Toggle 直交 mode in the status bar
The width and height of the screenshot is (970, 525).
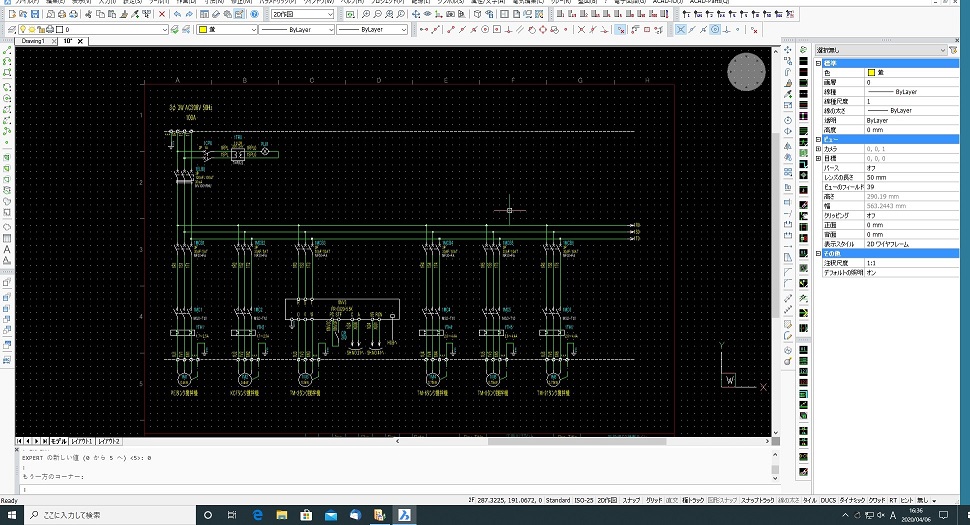point(671,500)
